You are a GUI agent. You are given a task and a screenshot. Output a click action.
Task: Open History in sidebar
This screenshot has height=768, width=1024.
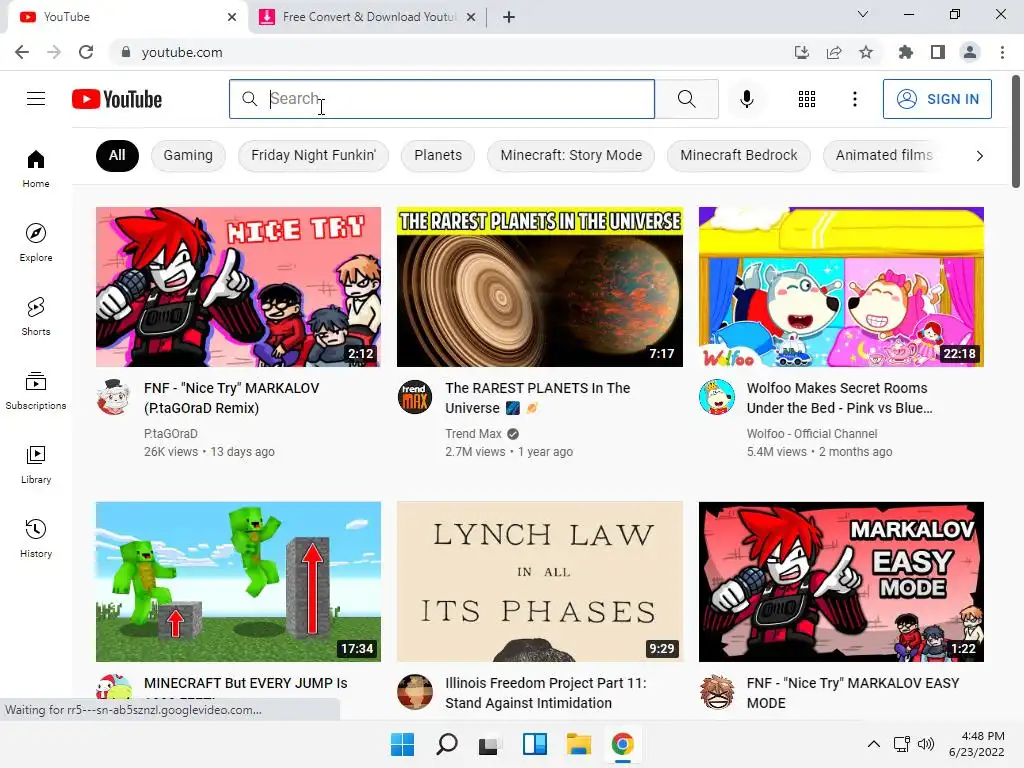point(36,538)
